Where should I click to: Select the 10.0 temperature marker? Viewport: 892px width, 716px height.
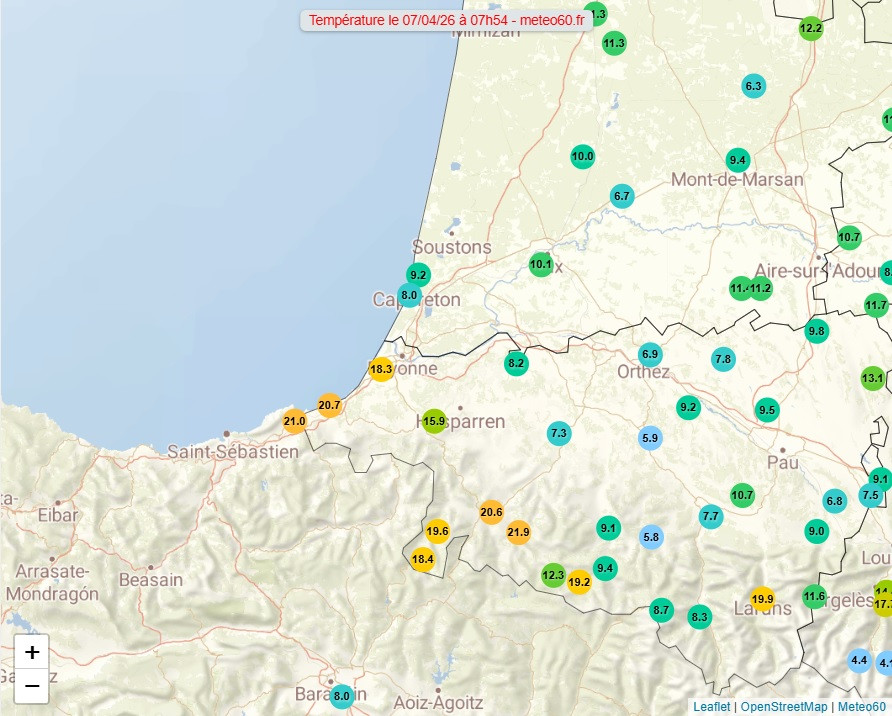pos(583,156)
